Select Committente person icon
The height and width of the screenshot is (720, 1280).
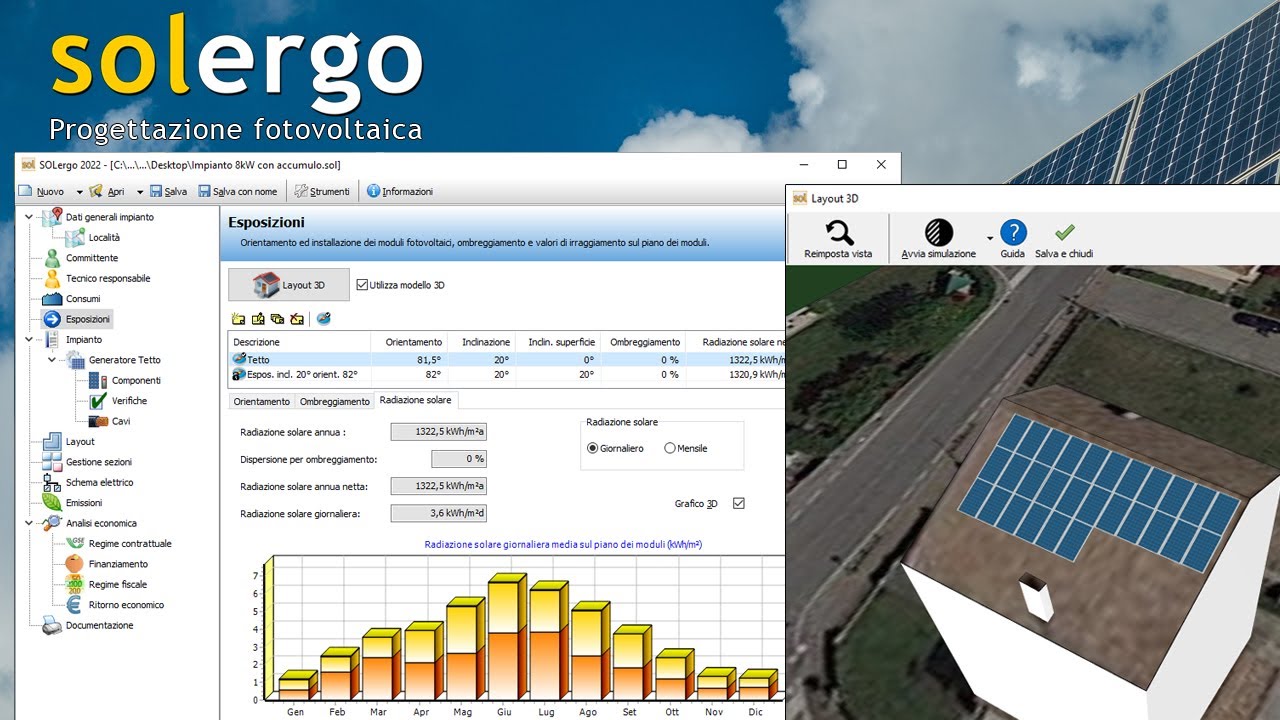[52, 258]
